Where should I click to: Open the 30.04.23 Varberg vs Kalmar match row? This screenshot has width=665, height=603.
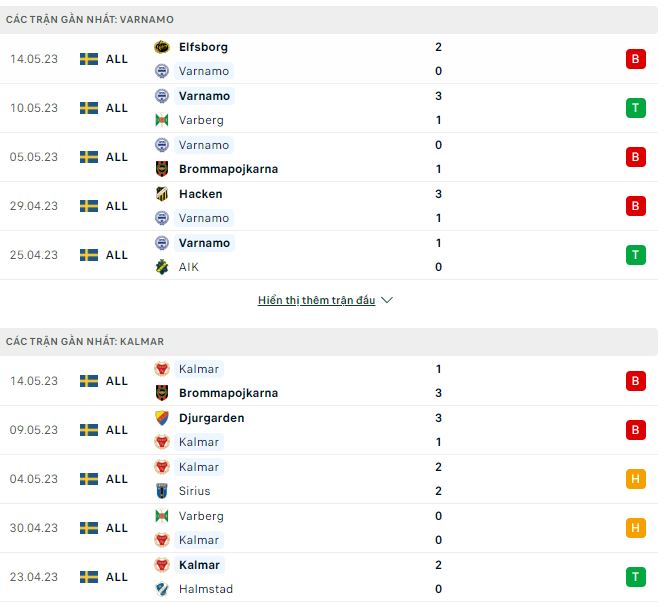point(329,528)
